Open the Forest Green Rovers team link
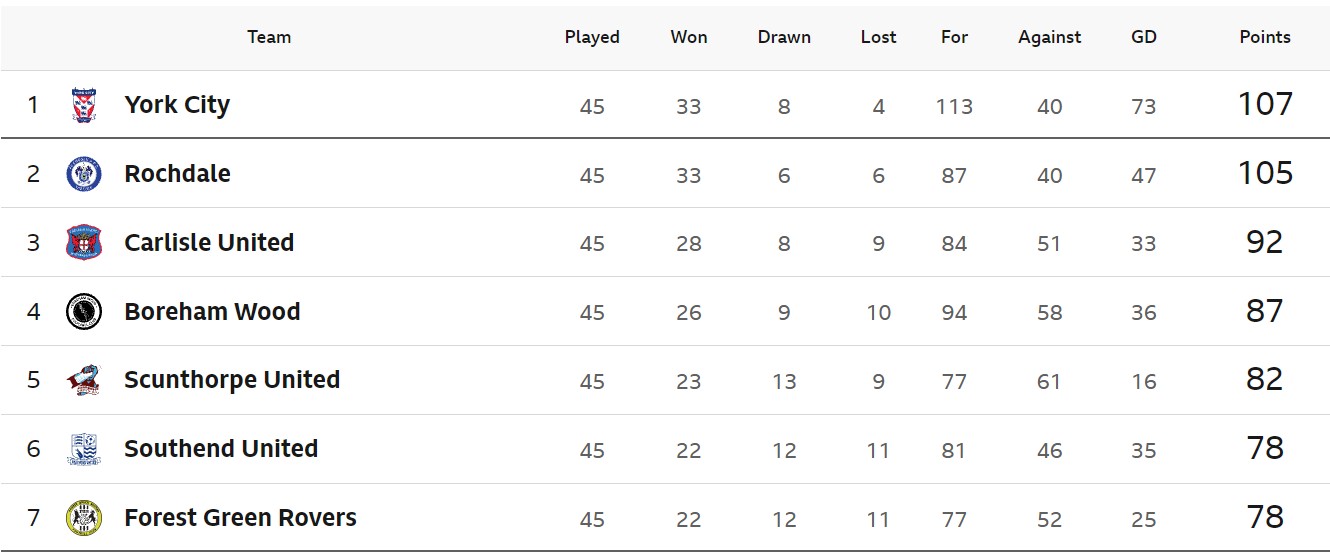 (x=240, y=518)
